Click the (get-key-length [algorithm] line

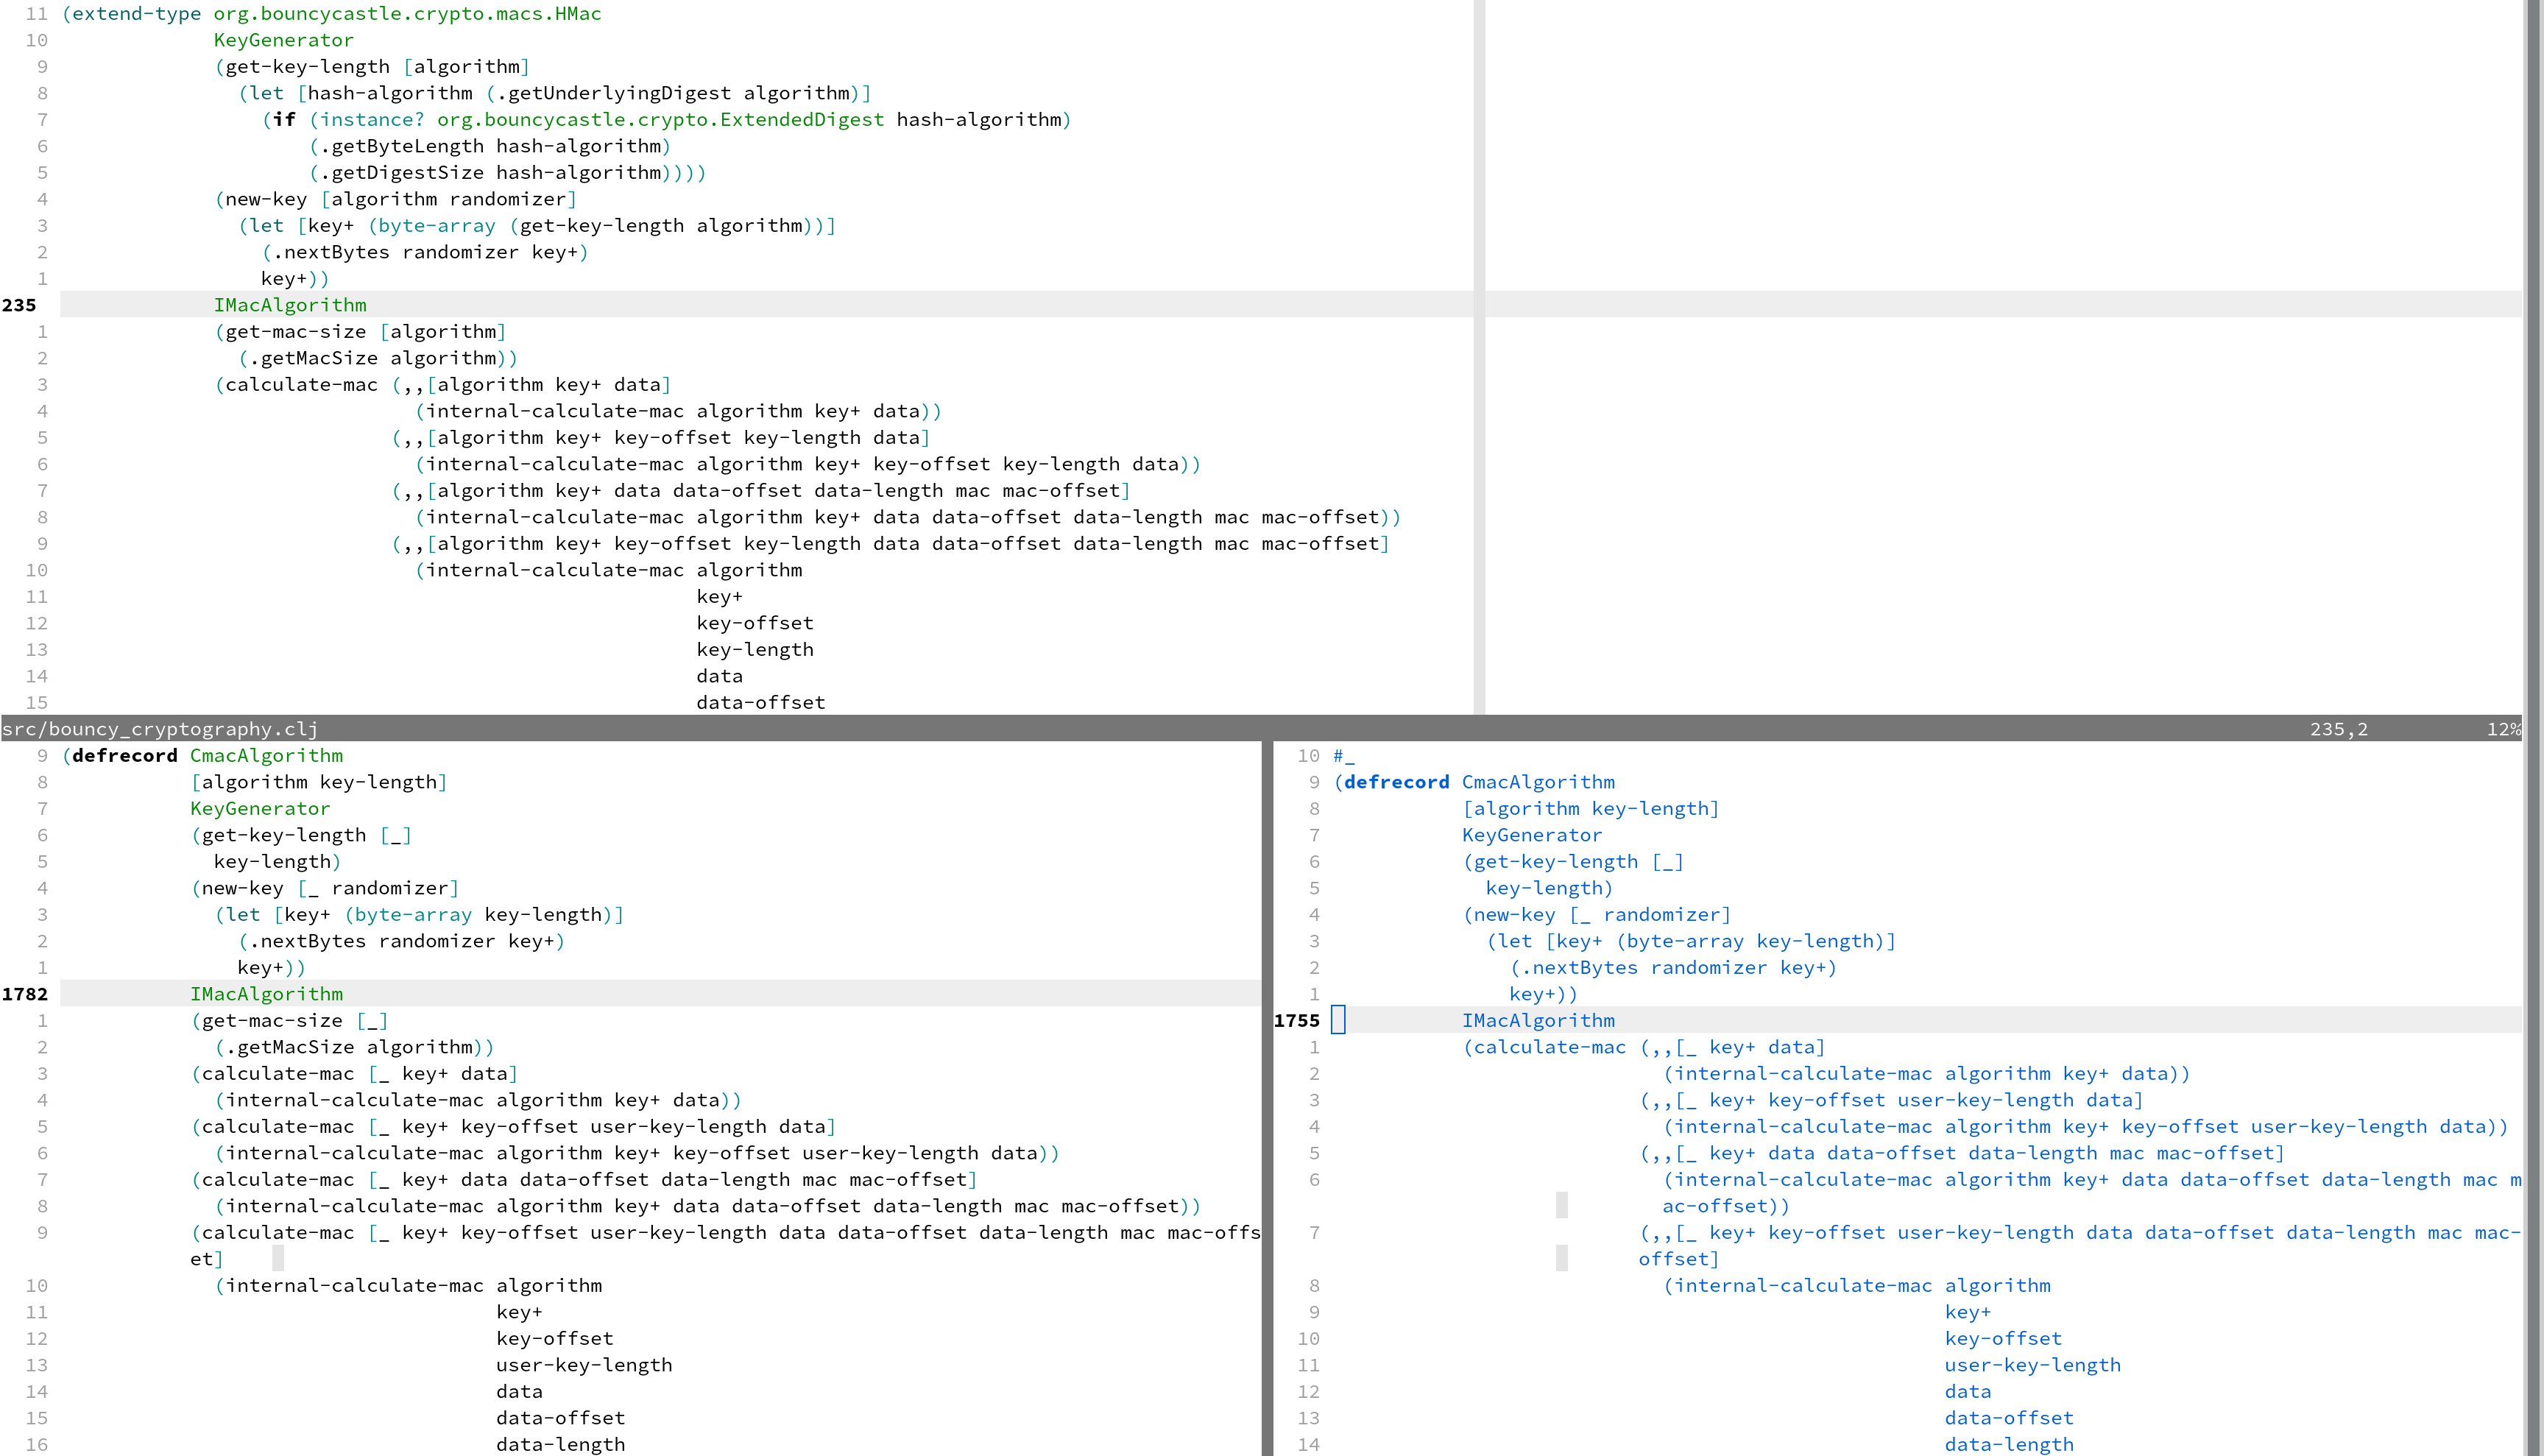click(372, 67)
